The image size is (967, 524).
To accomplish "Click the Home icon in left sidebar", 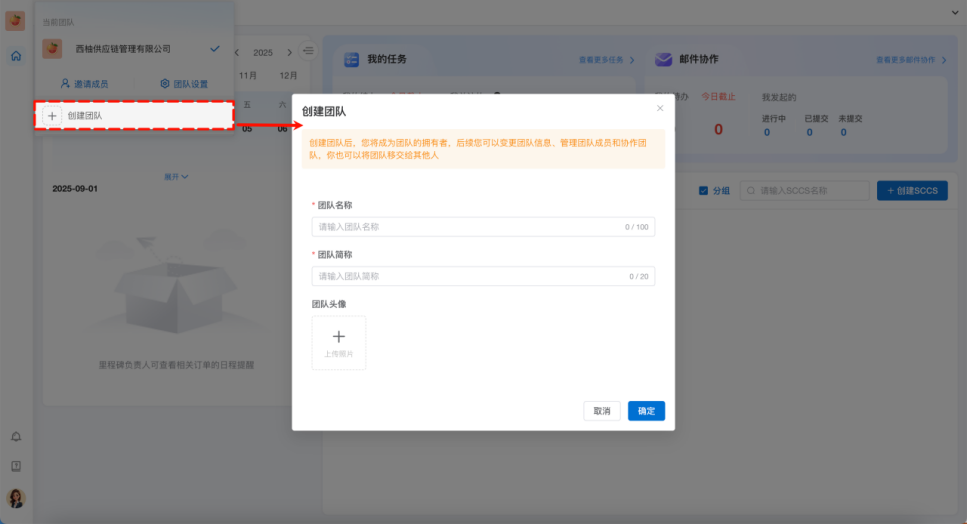I will [x=16, y=56].
